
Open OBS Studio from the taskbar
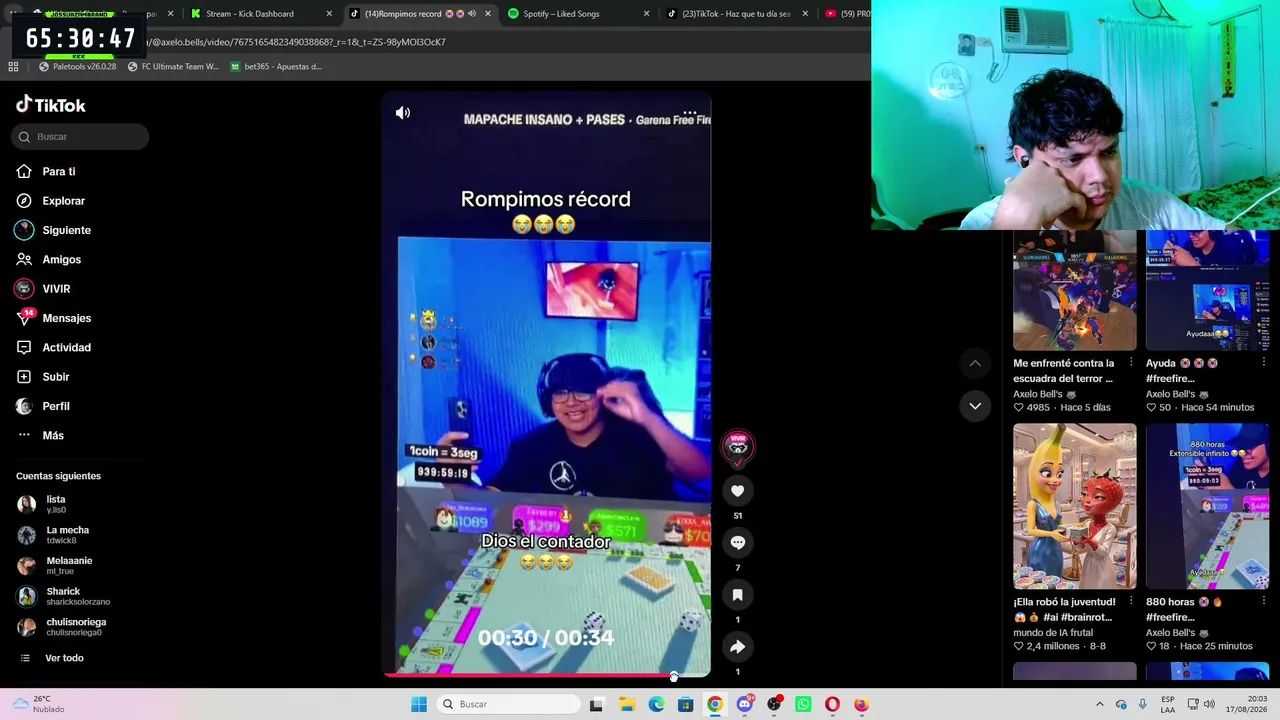point(774,705)
